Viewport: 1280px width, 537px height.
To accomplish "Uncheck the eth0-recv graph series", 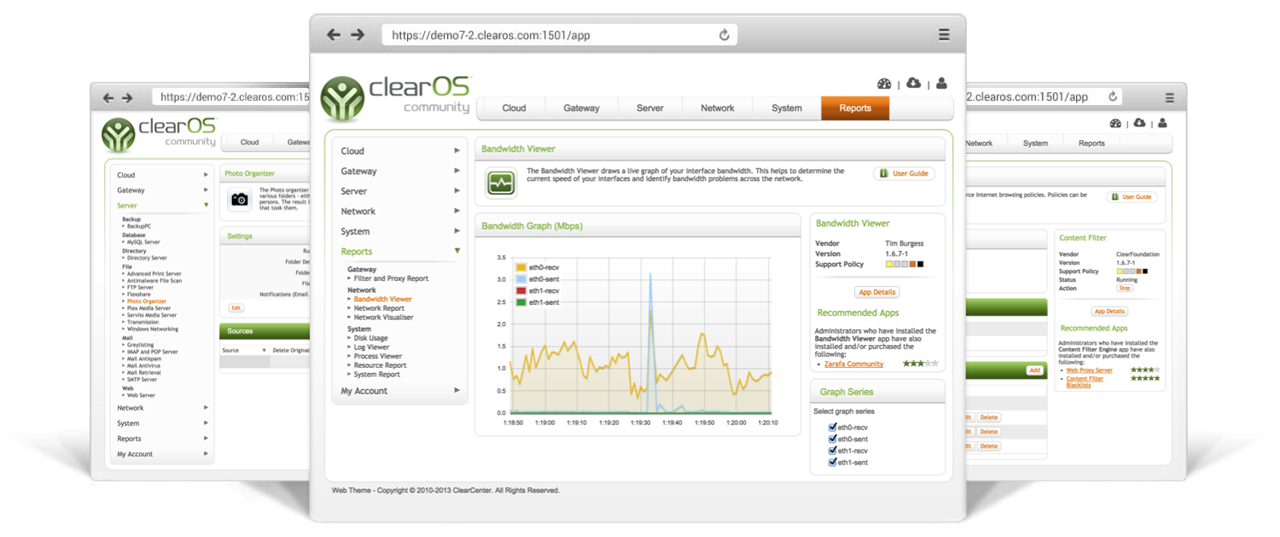I will click(x=832, y=427).
